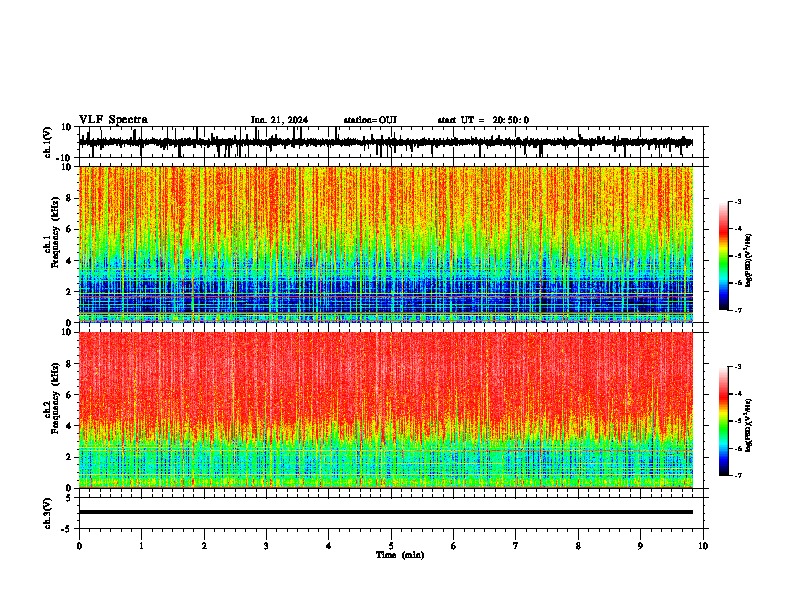Click the '2' tick on the time axis
This screenshot has height=612, width=792.
click(x=204, y=546)
